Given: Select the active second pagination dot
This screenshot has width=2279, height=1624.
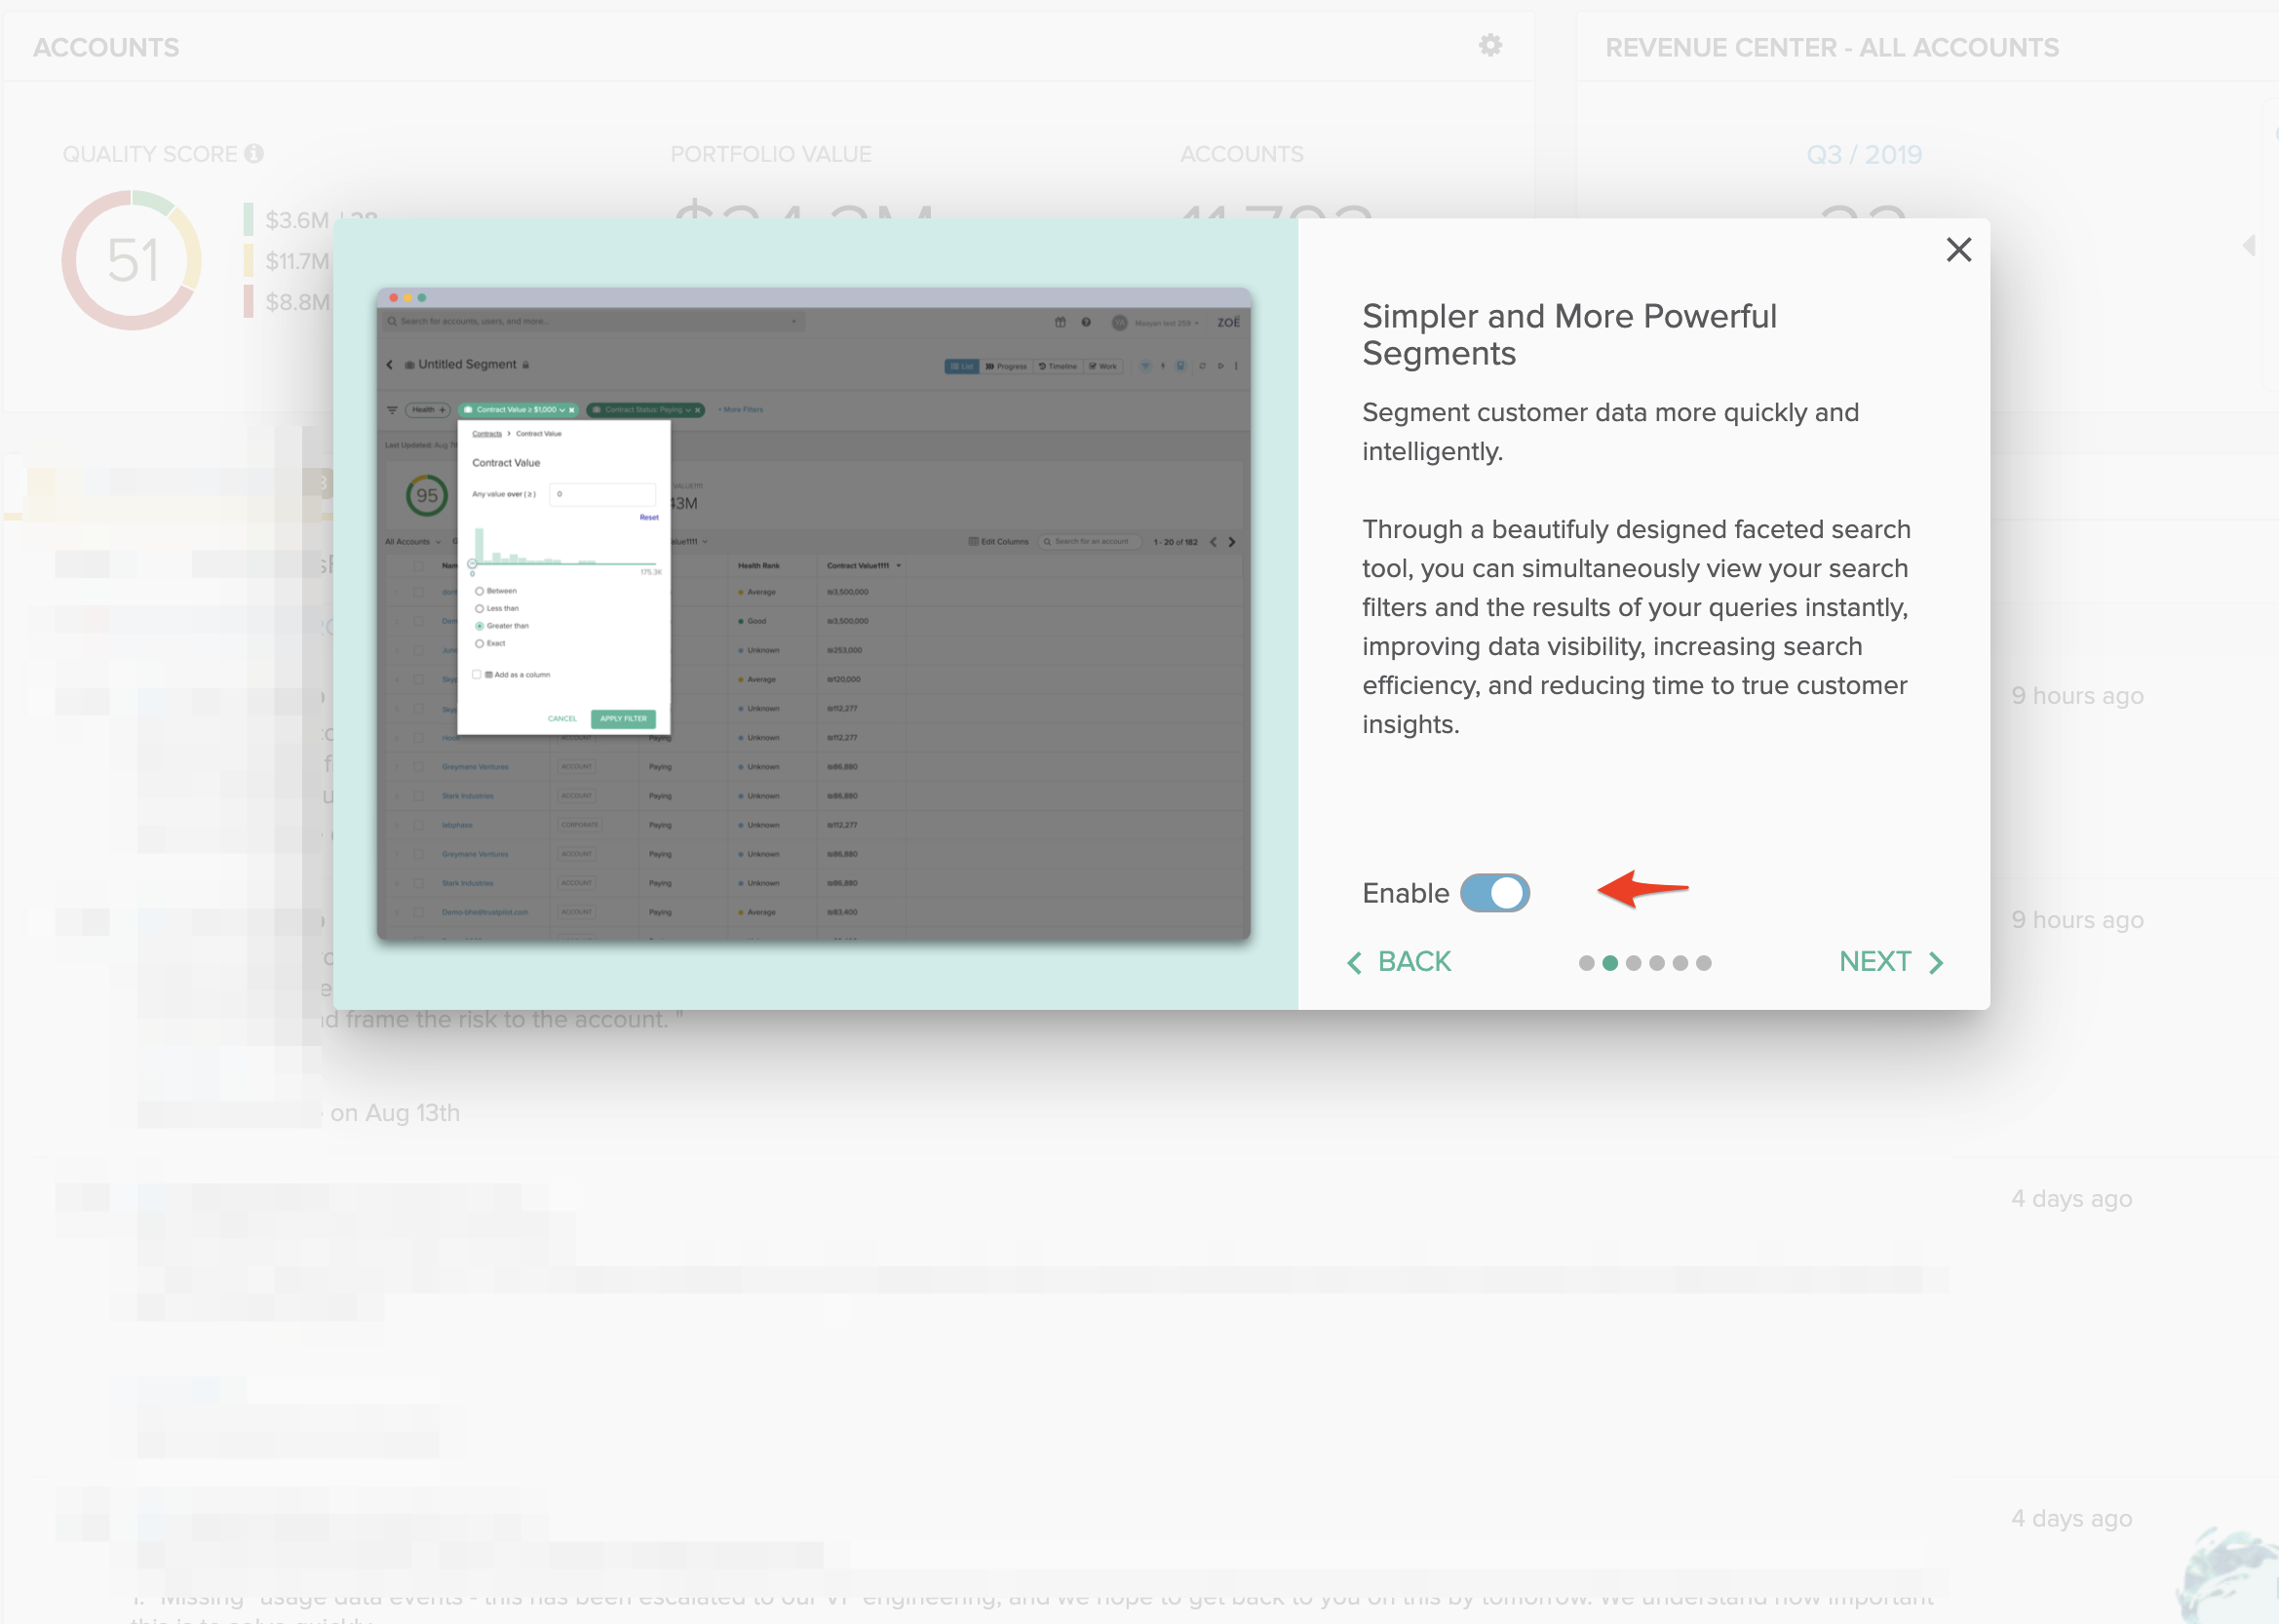Looking at the screenshot, I should [1610, 963].
